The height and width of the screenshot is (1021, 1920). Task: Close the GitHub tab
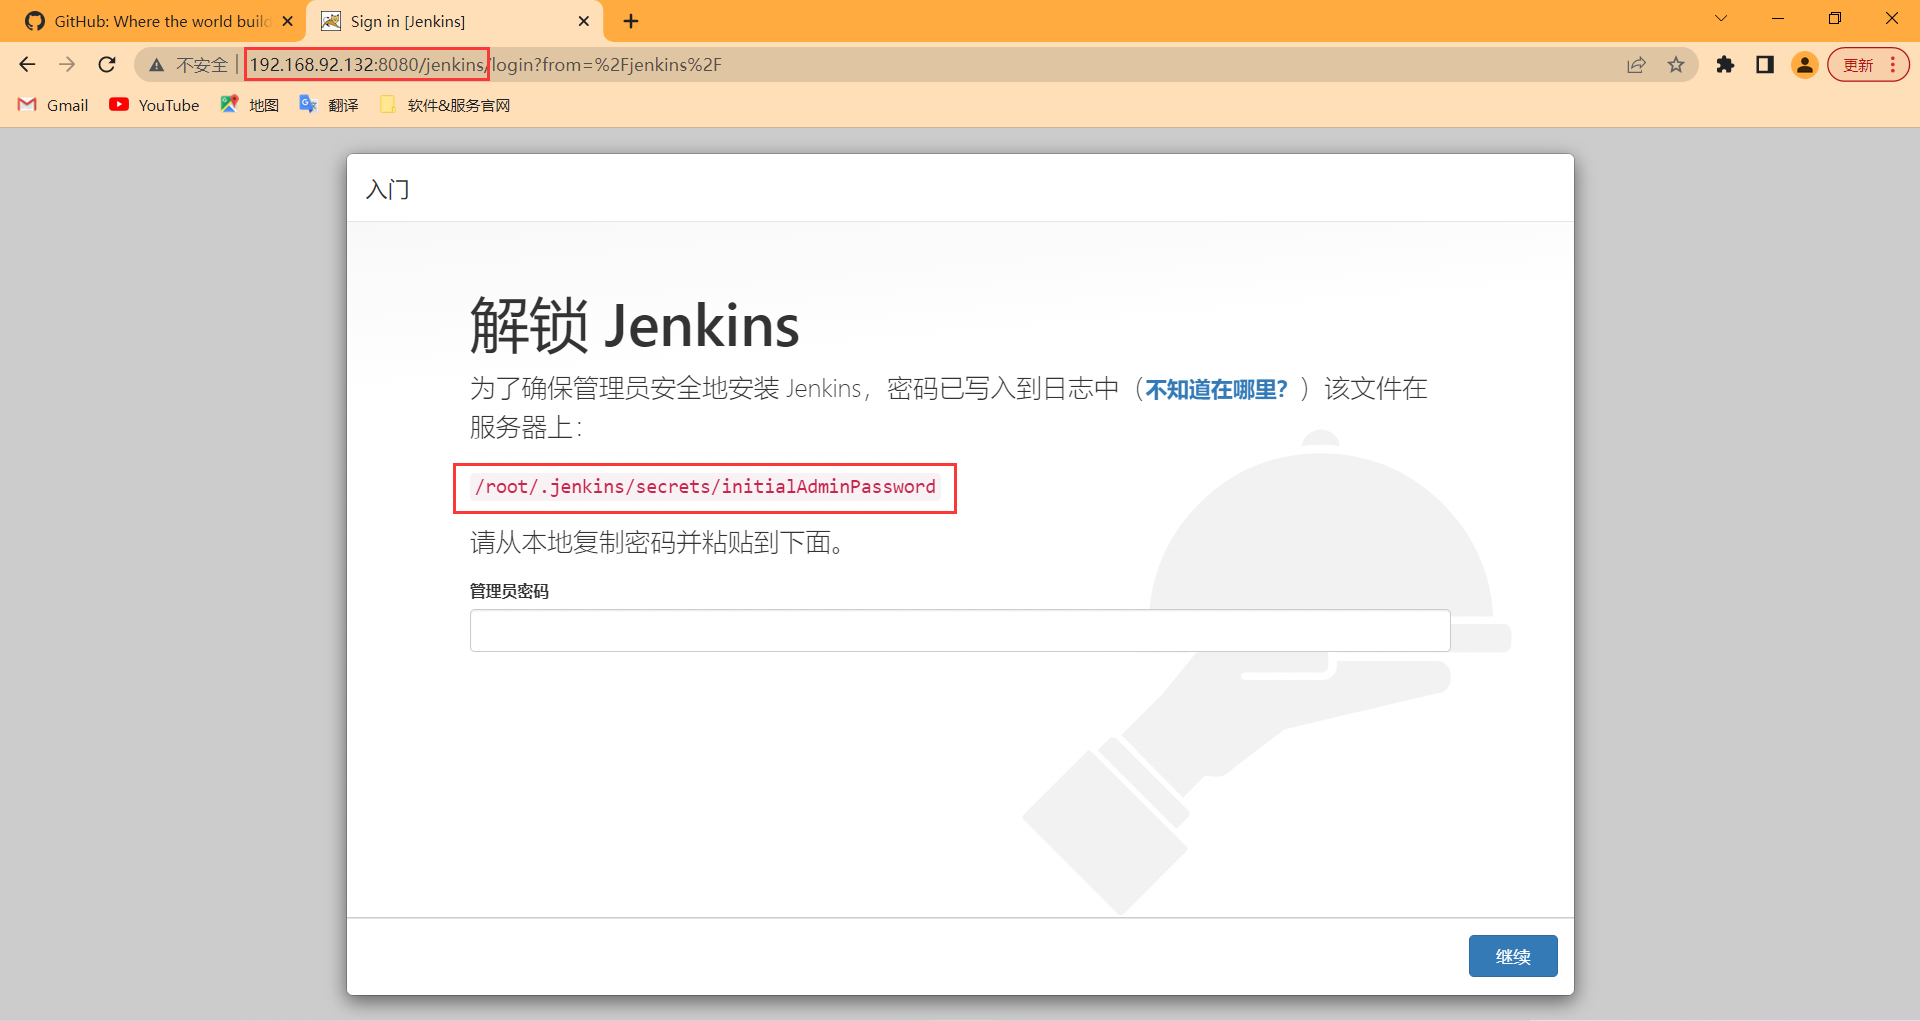point(288,21)
